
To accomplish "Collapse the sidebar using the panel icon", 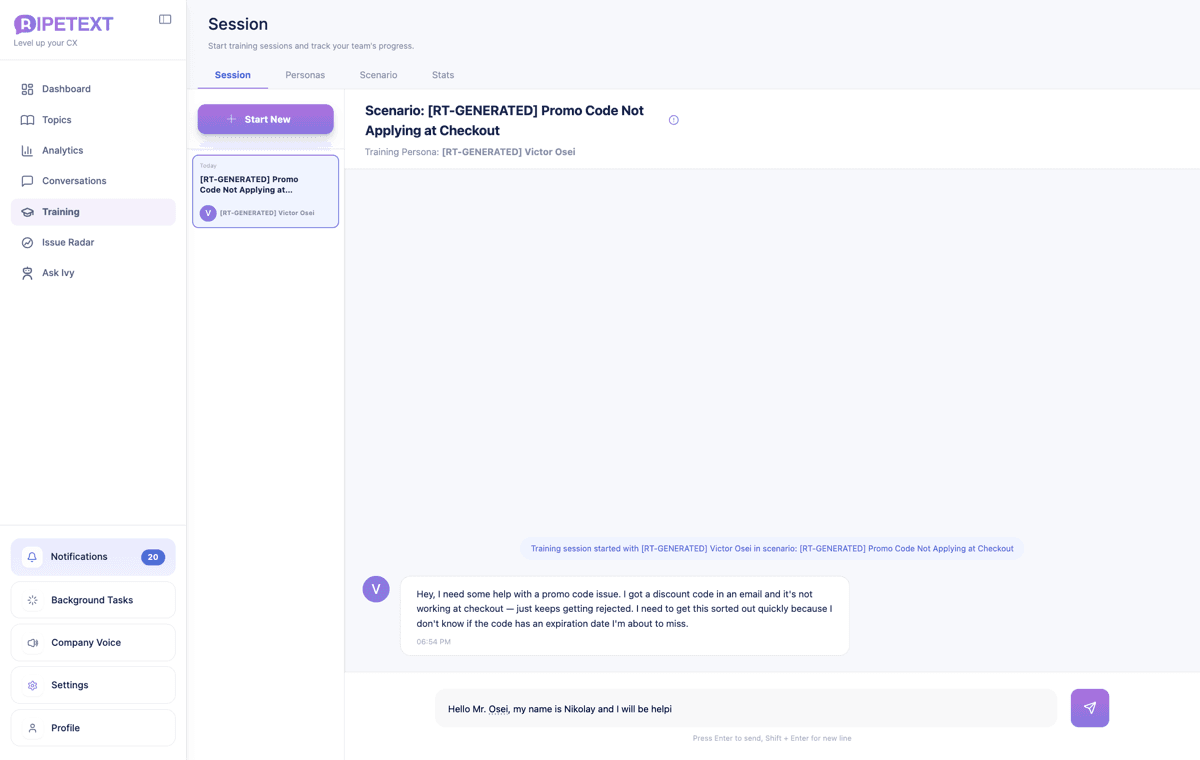I will point(164,18).
